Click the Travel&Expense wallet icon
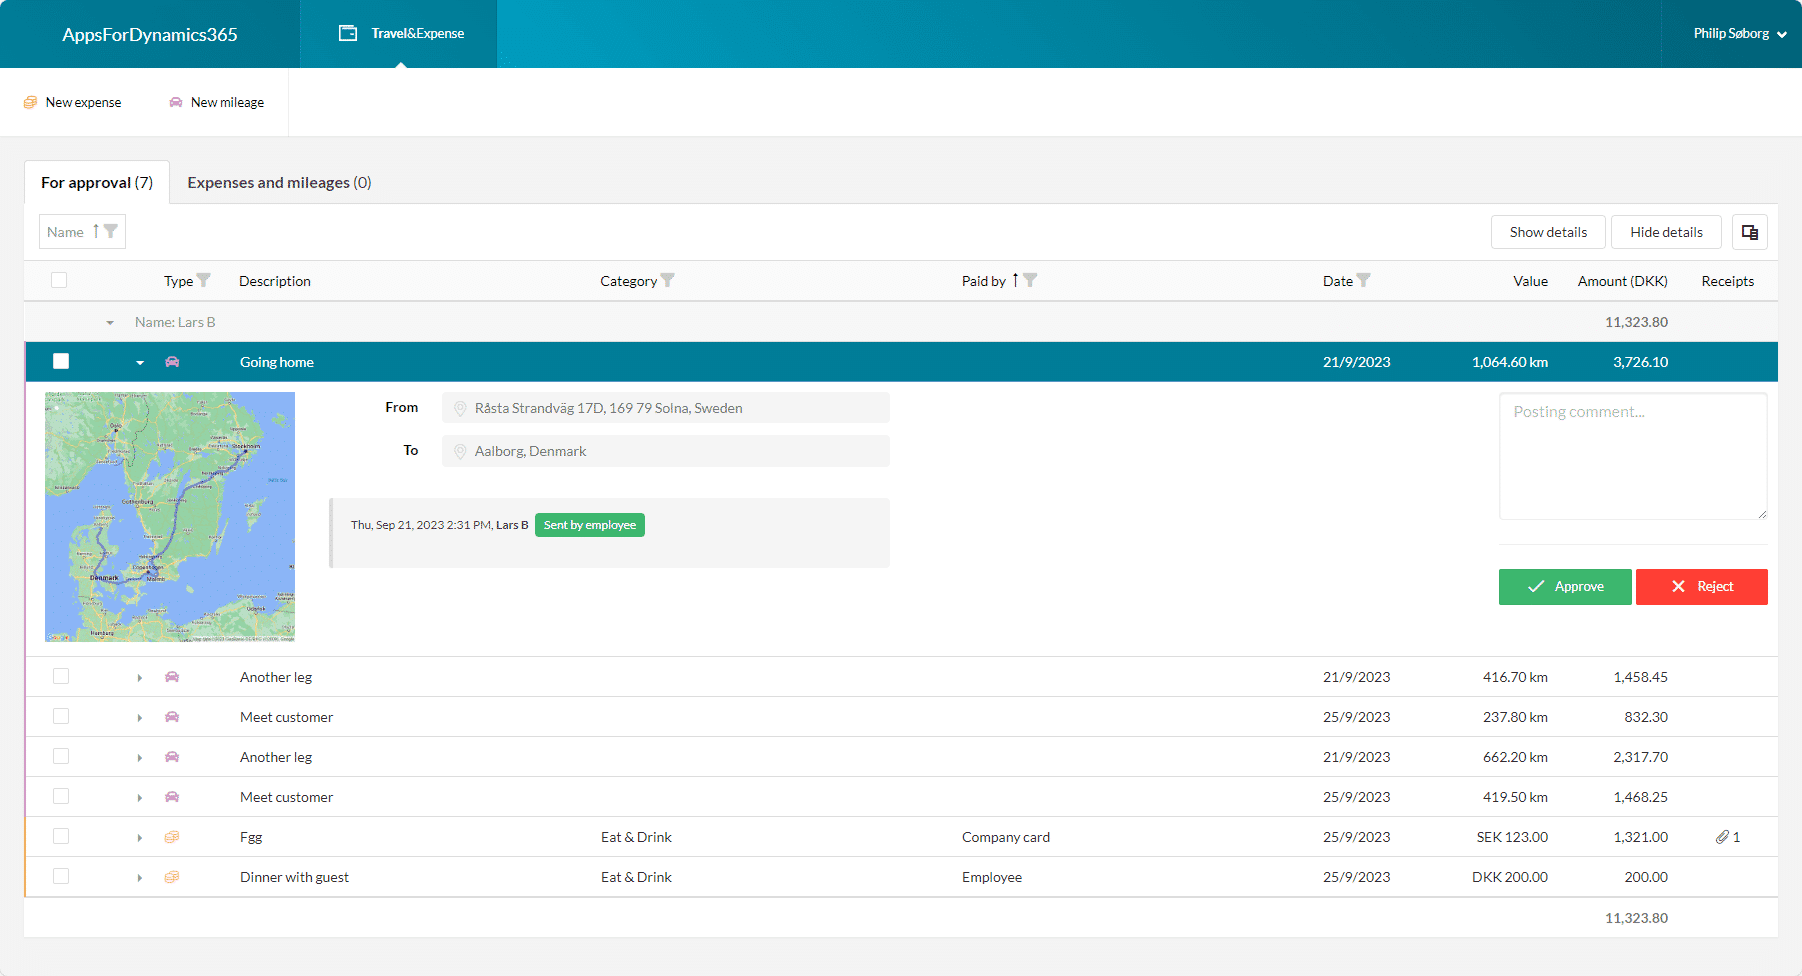 coord(348,33)
